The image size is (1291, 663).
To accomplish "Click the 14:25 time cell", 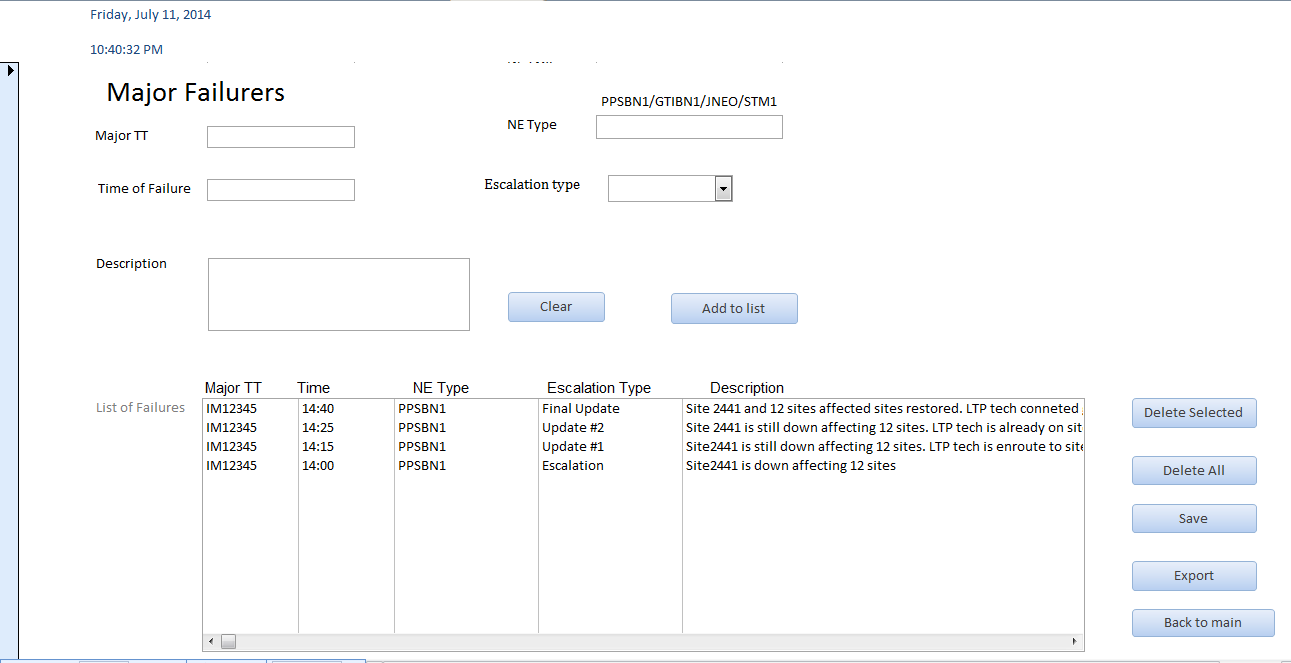I will point(318,428).
